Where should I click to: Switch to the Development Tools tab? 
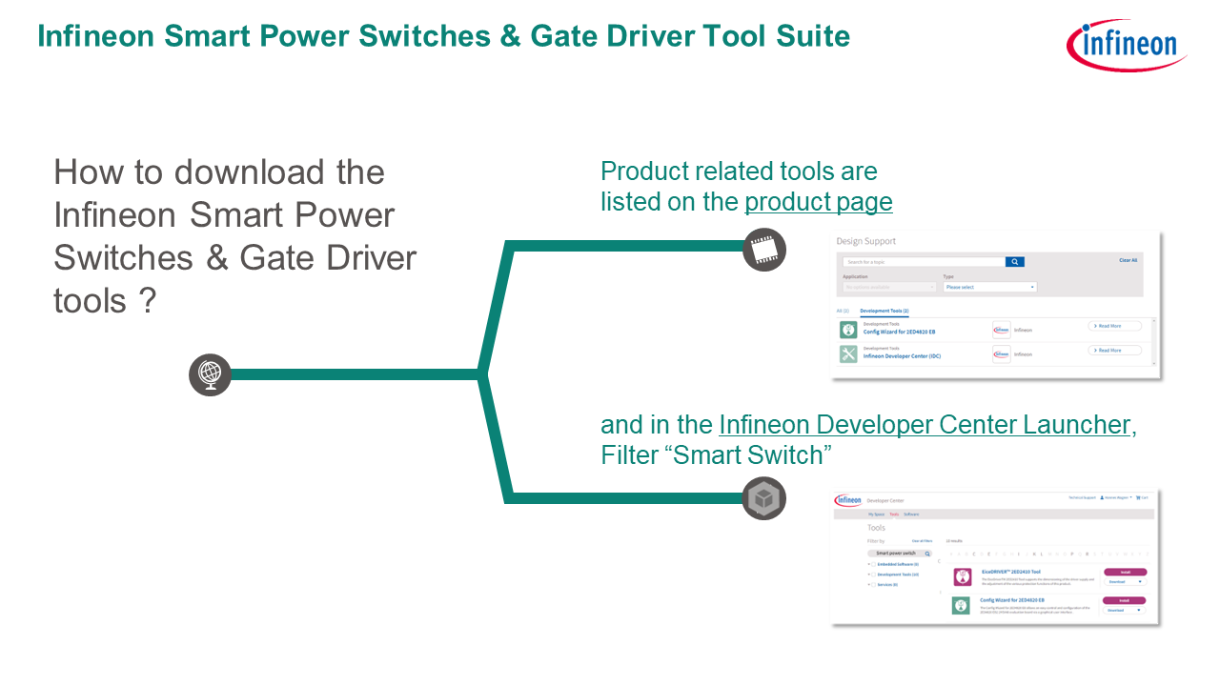click(884, 311)
